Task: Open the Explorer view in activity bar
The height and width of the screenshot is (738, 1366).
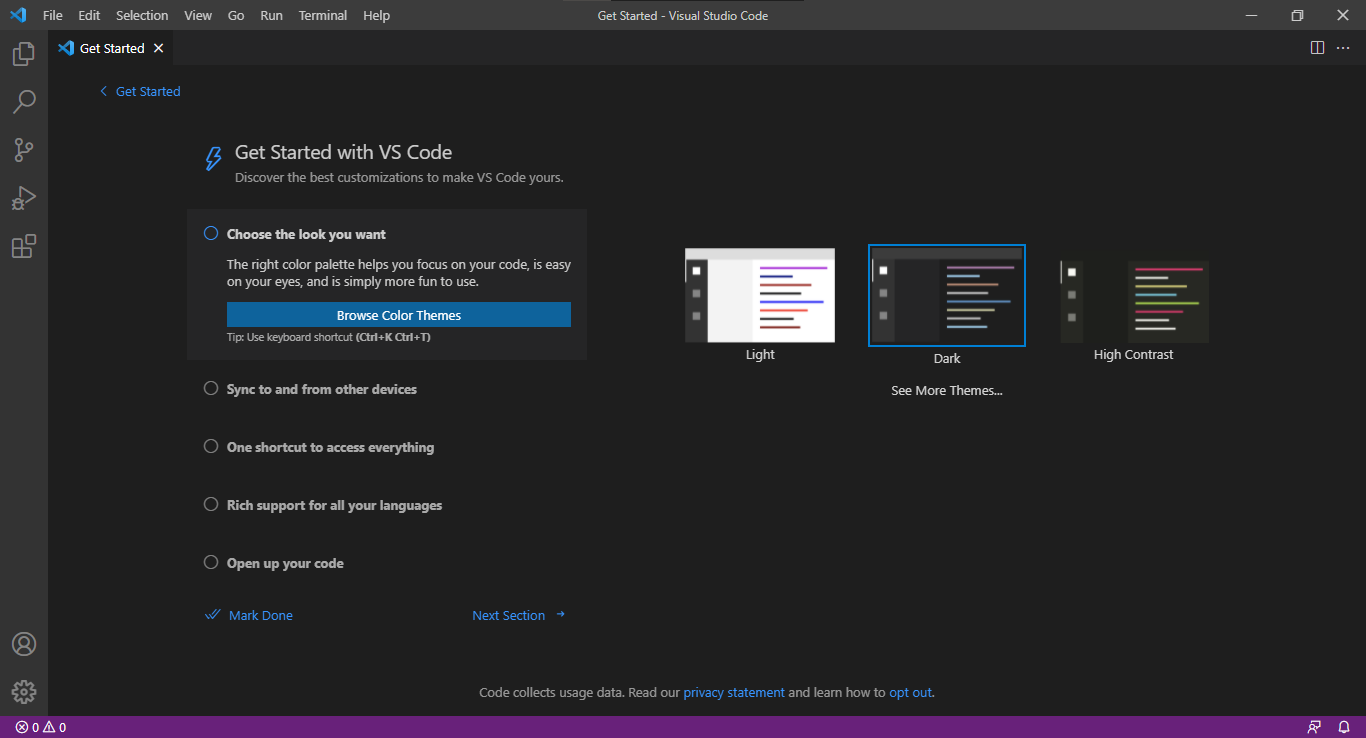Action: tap(24, 54)
